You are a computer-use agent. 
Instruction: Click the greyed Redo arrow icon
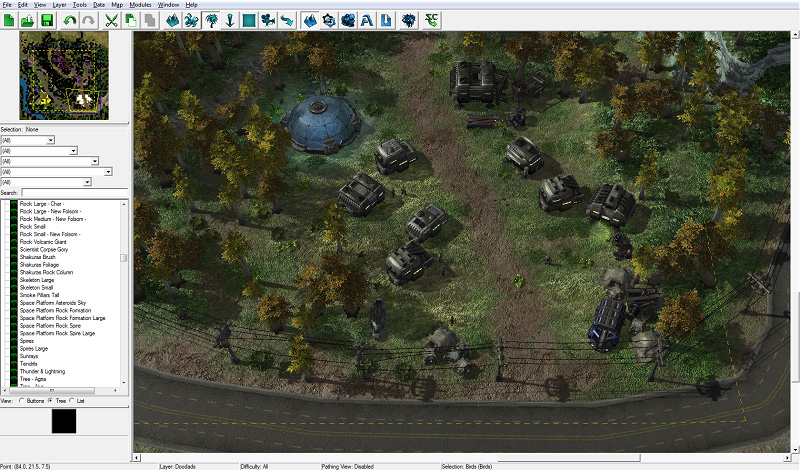pyautogui.click(x=88, y=20)
